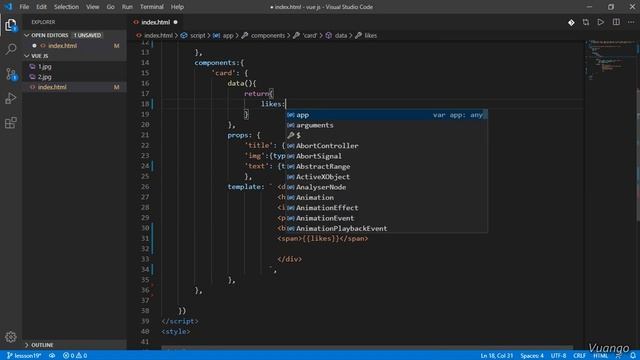Image resolution: width=640 pixels, height=360 pixels.
Task: Open the Extensions view
Action: coord(11,122)
